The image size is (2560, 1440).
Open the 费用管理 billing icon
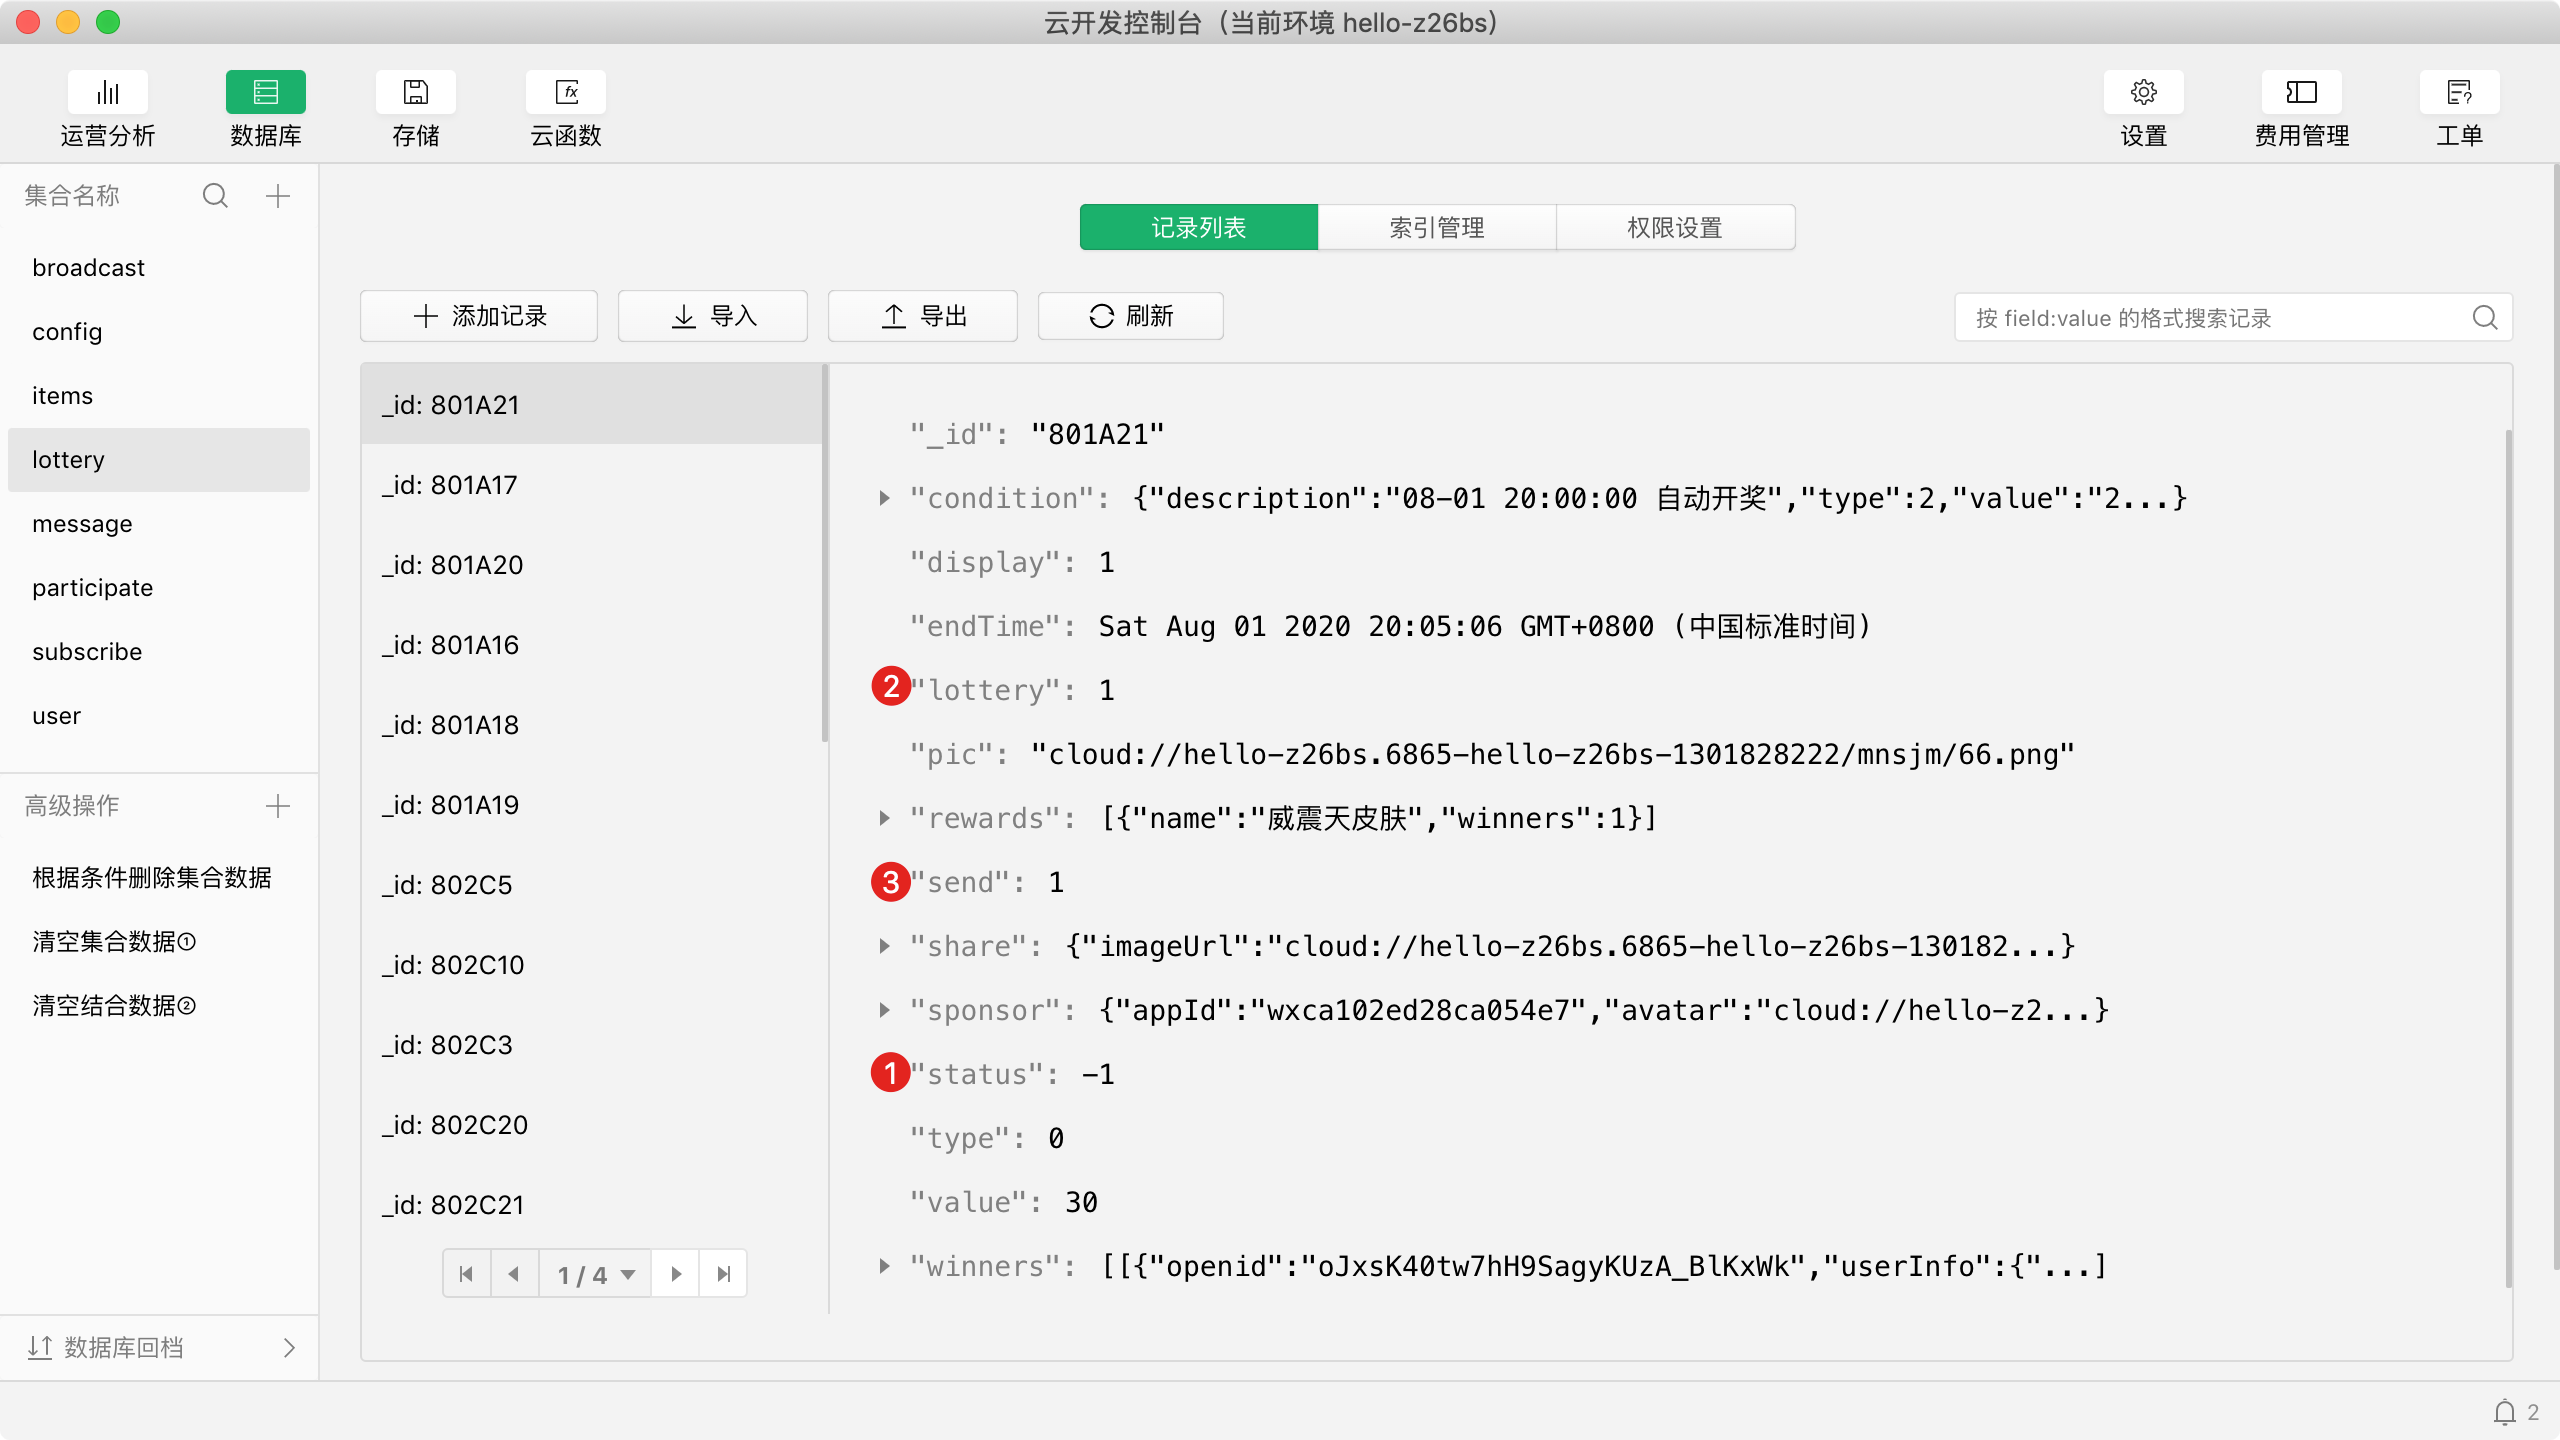tap(2301, 93)
